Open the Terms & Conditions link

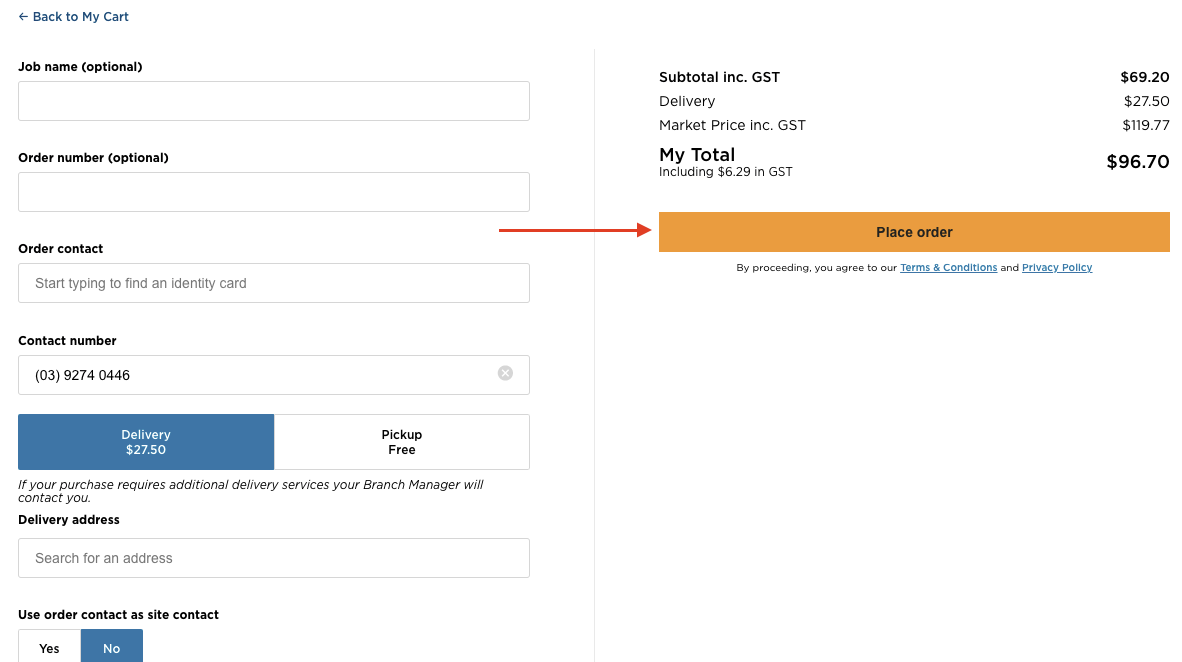pos(948,268)
